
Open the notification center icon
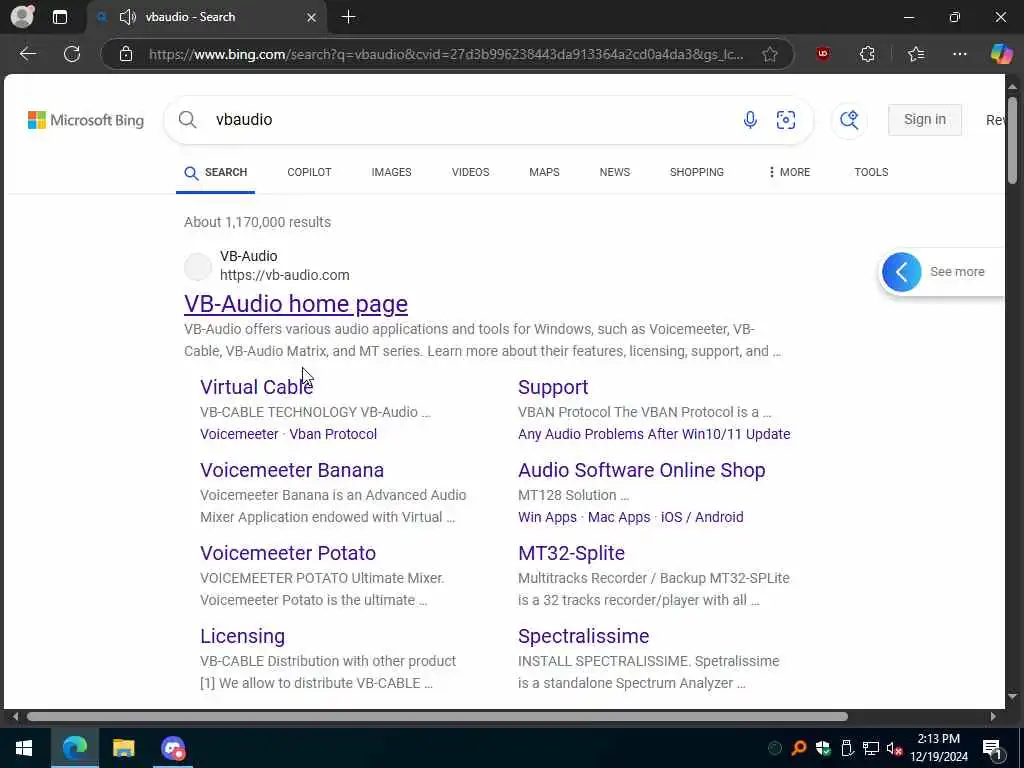(993, 748)
